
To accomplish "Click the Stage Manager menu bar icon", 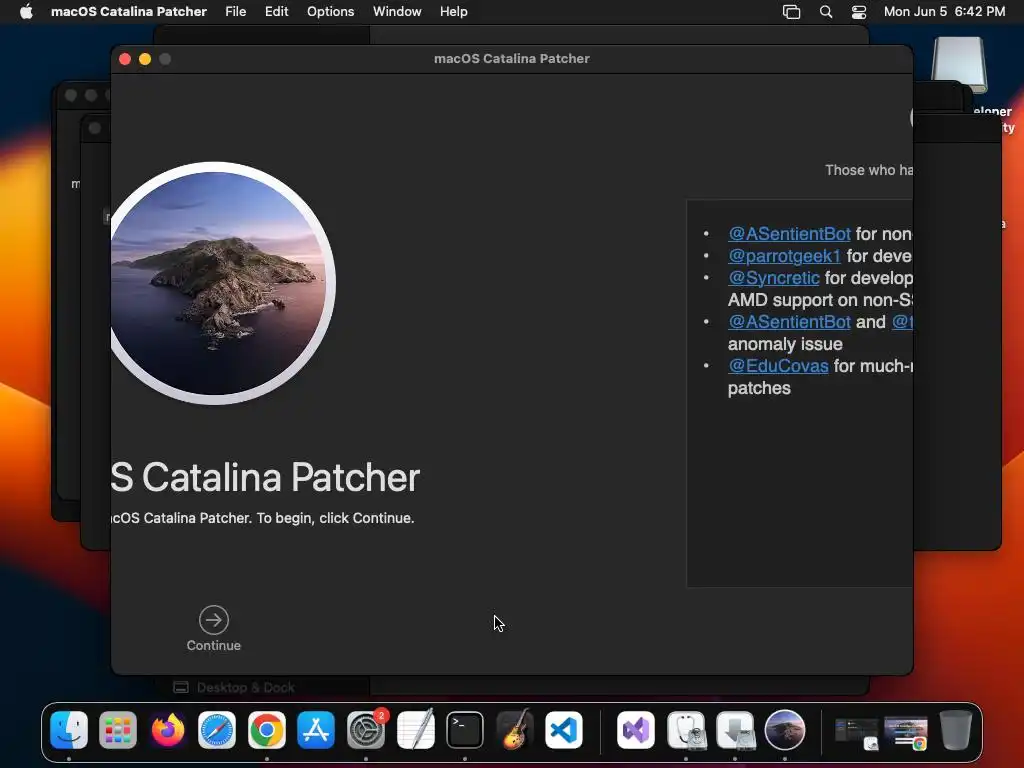I will [792, 12].
